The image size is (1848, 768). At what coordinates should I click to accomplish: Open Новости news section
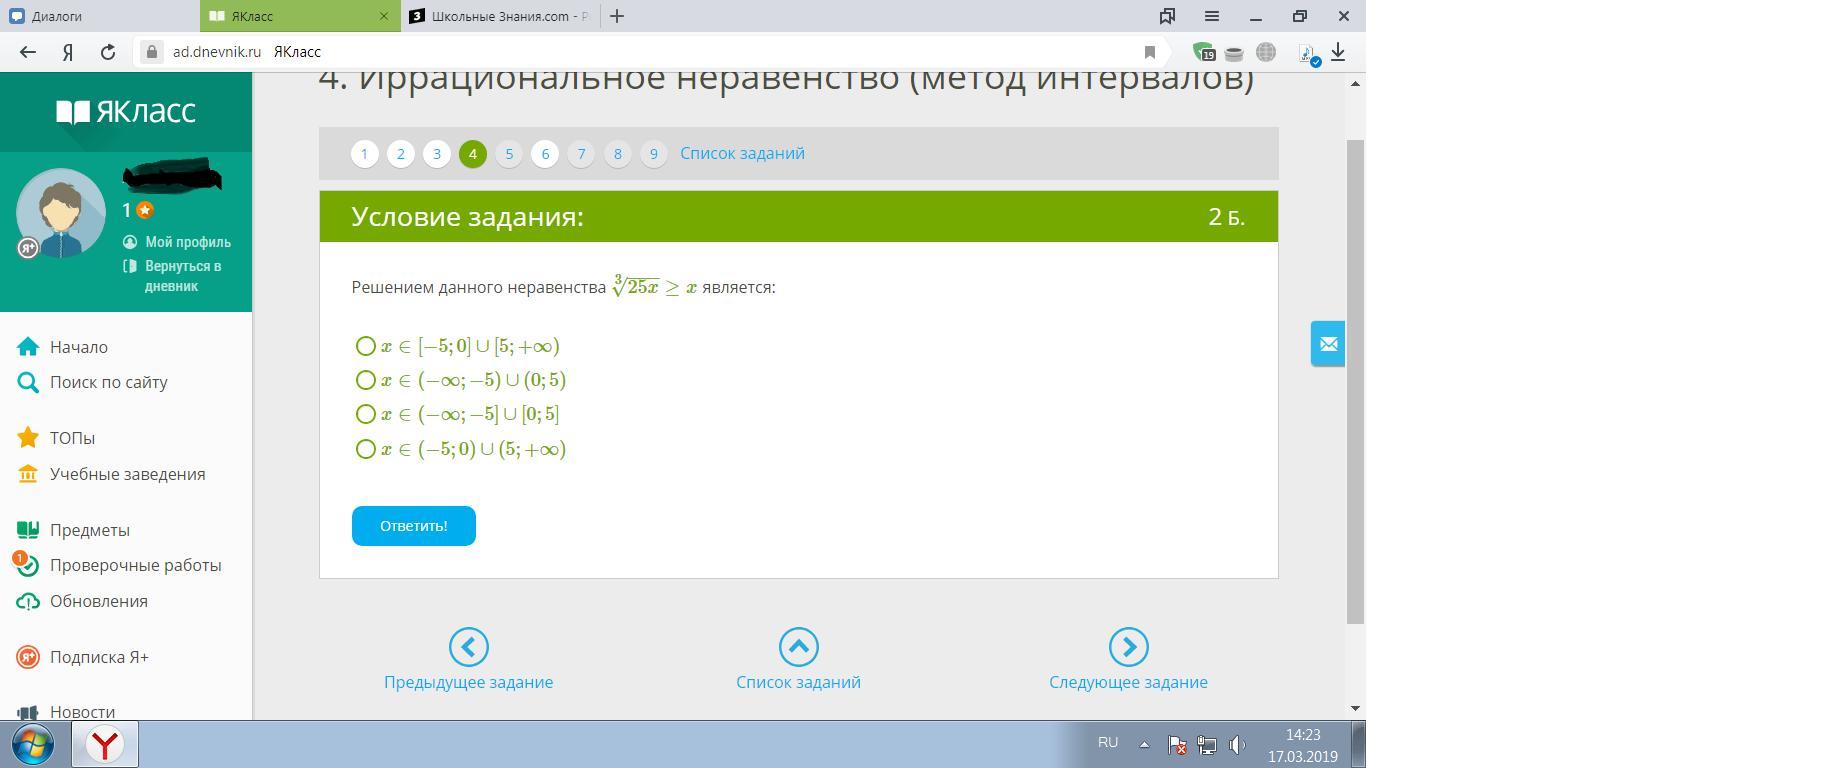[82, 712]
